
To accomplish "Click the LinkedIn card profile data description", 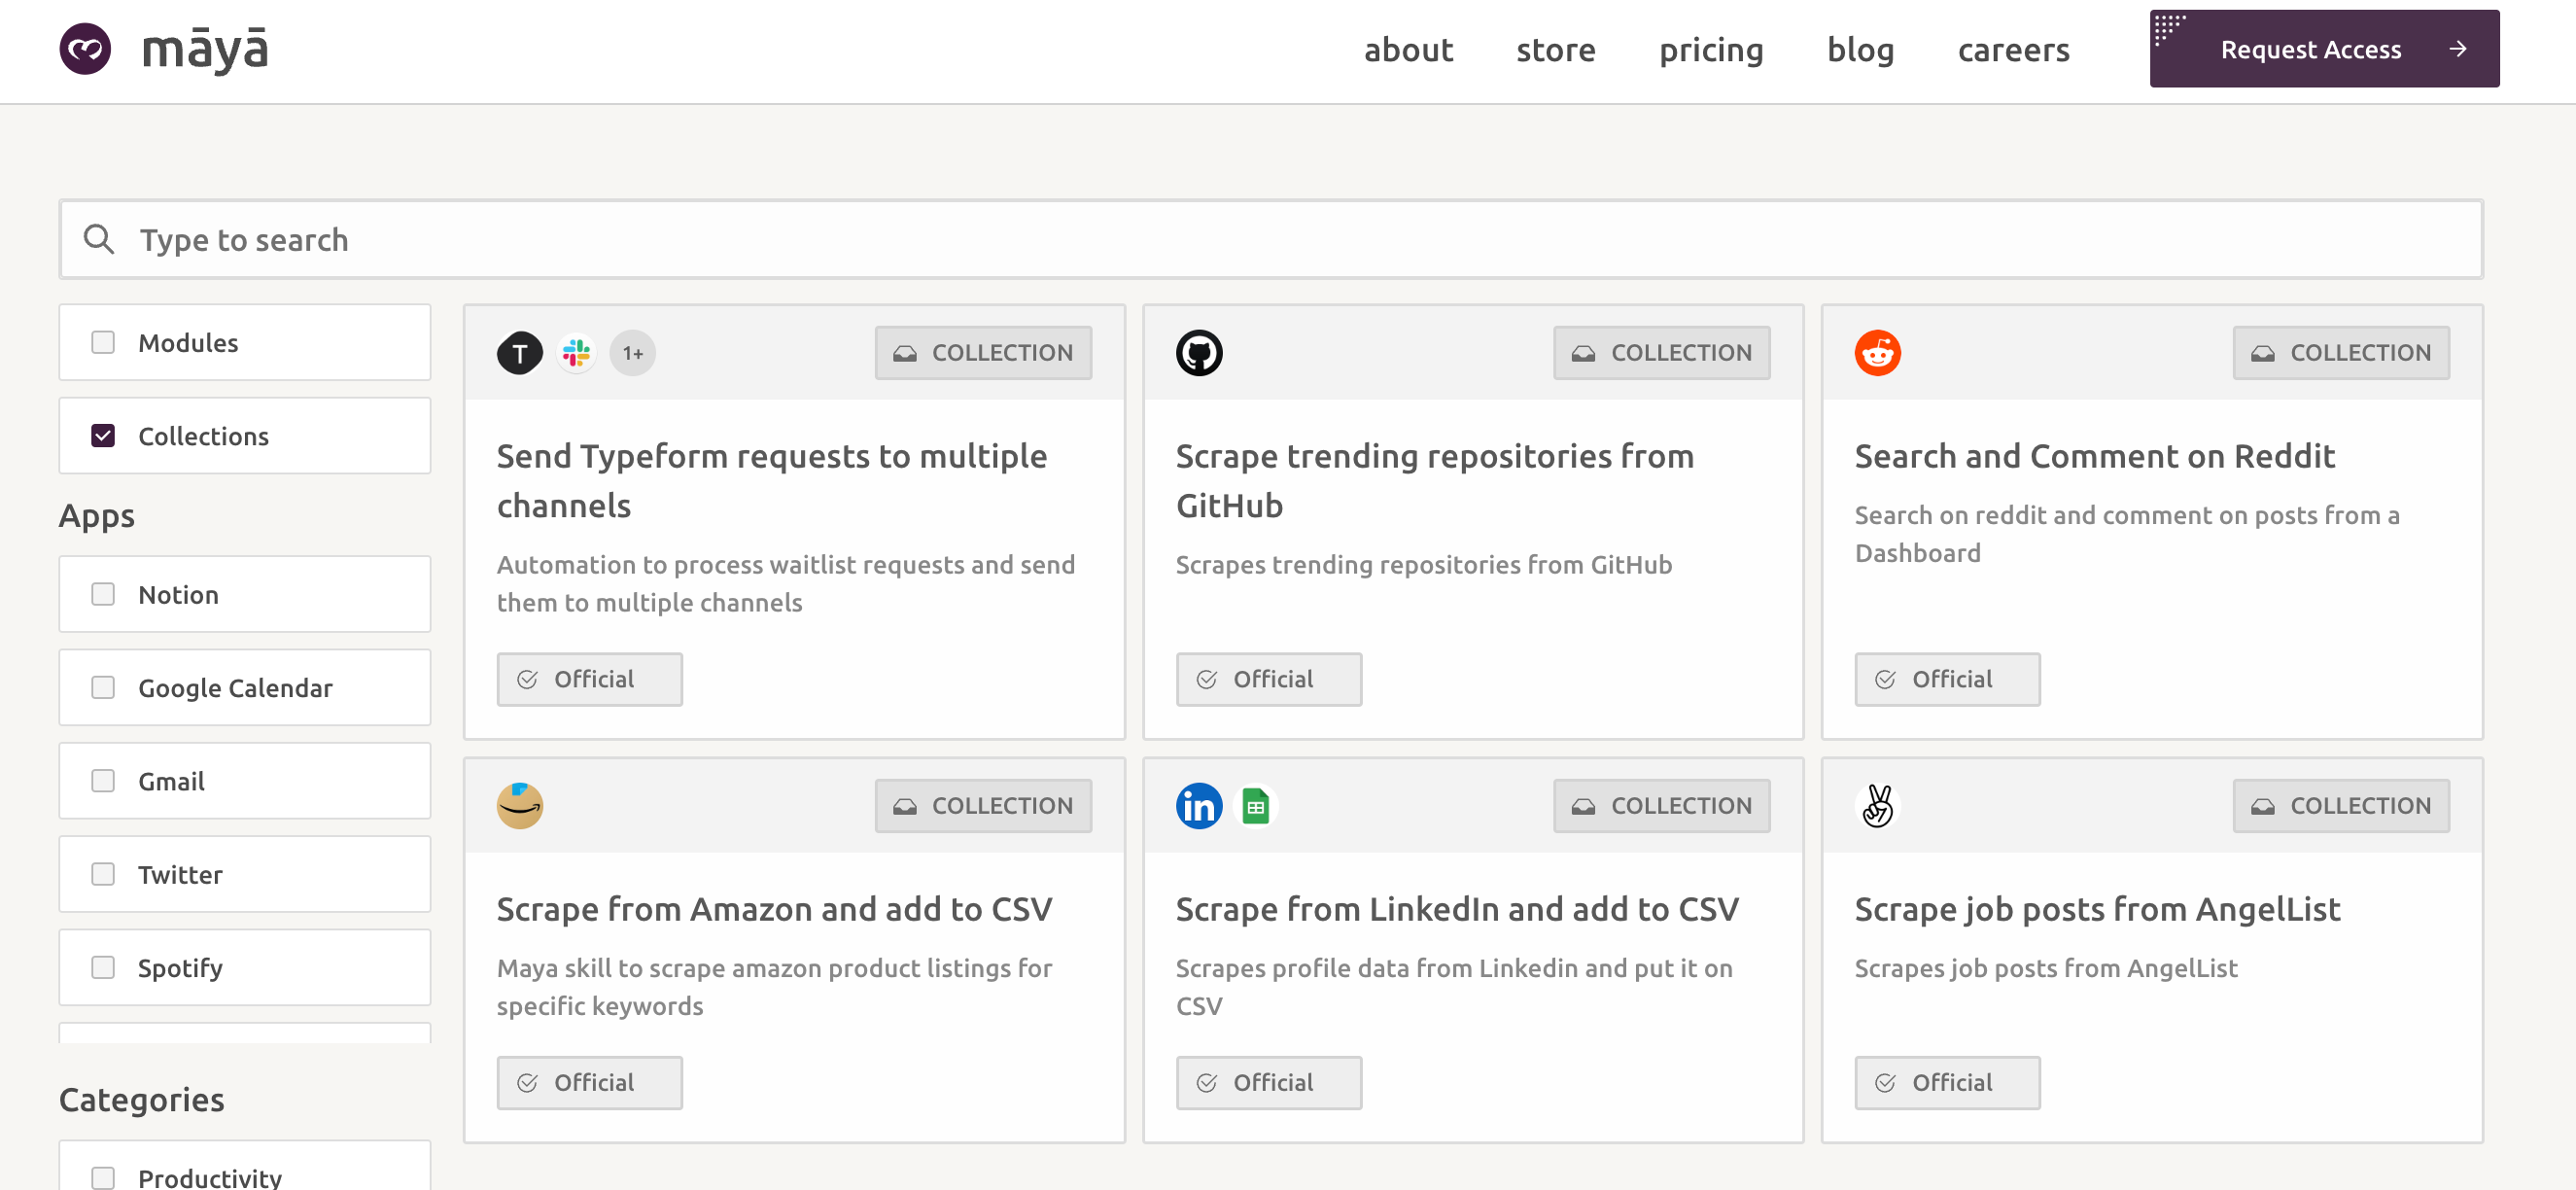I will point(1454,987).
